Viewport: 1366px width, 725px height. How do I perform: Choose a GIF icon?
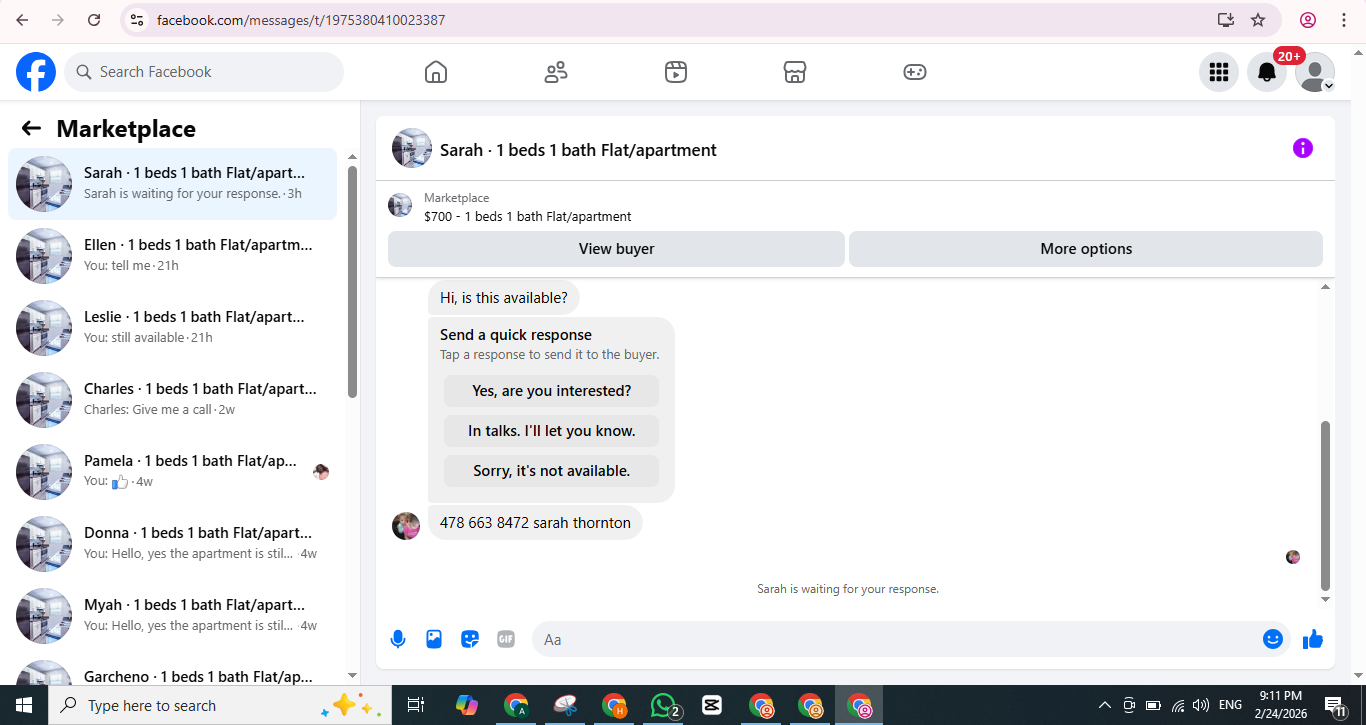506,639
